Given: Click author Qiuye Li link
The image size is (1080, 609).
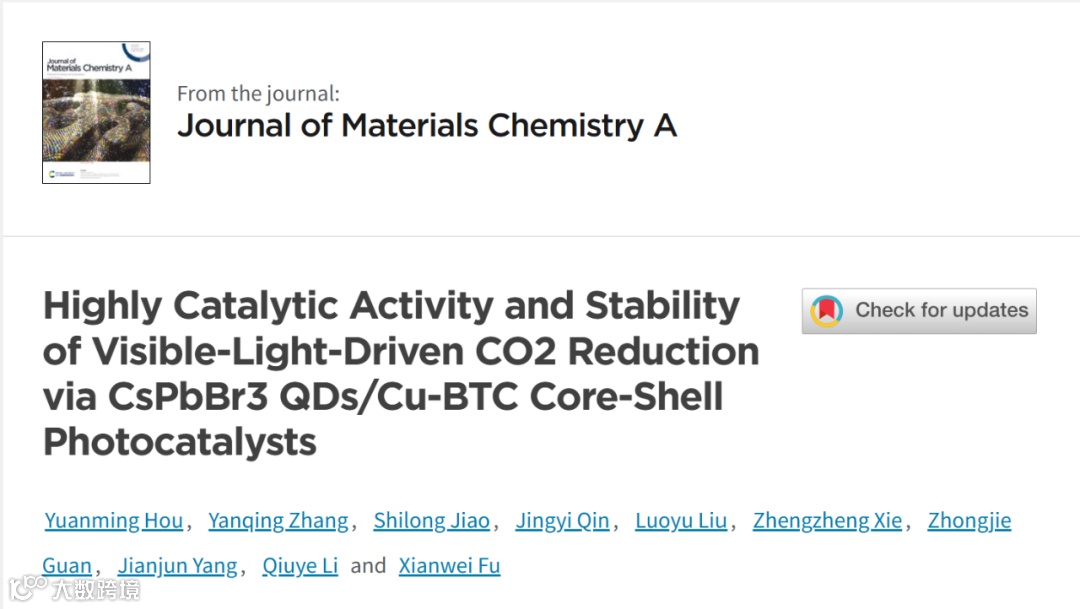Looking at the screenshot, I should (x=300, y=567).
